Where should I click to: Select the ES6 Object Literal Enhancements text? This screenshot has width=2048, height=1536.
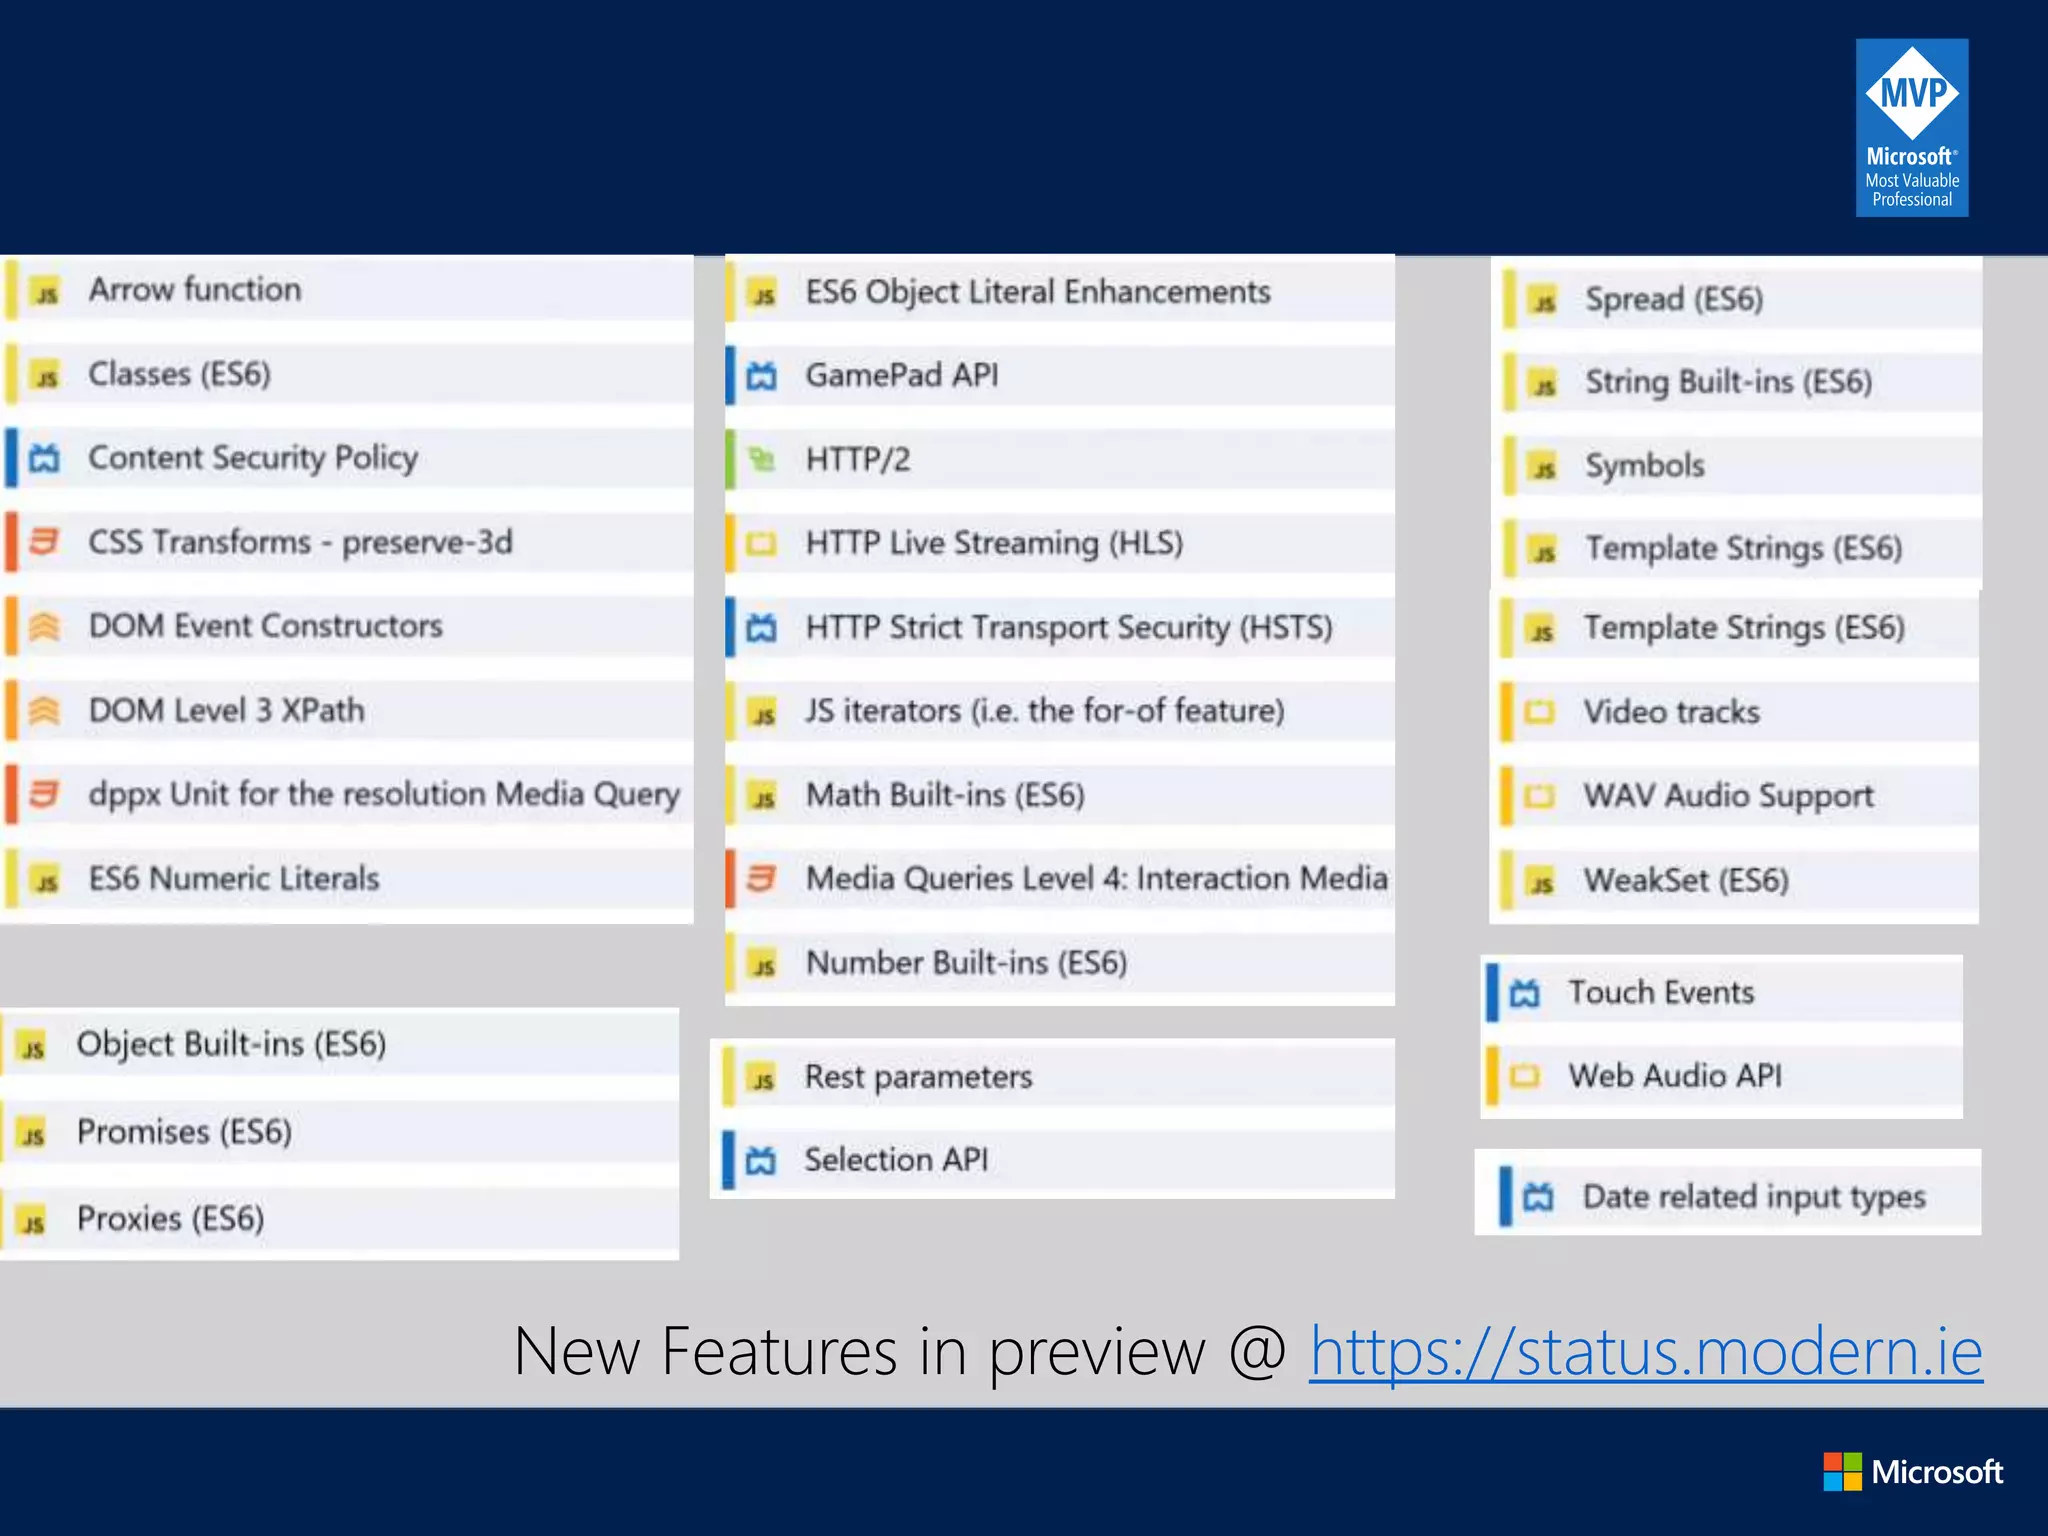coord(1038,292)
